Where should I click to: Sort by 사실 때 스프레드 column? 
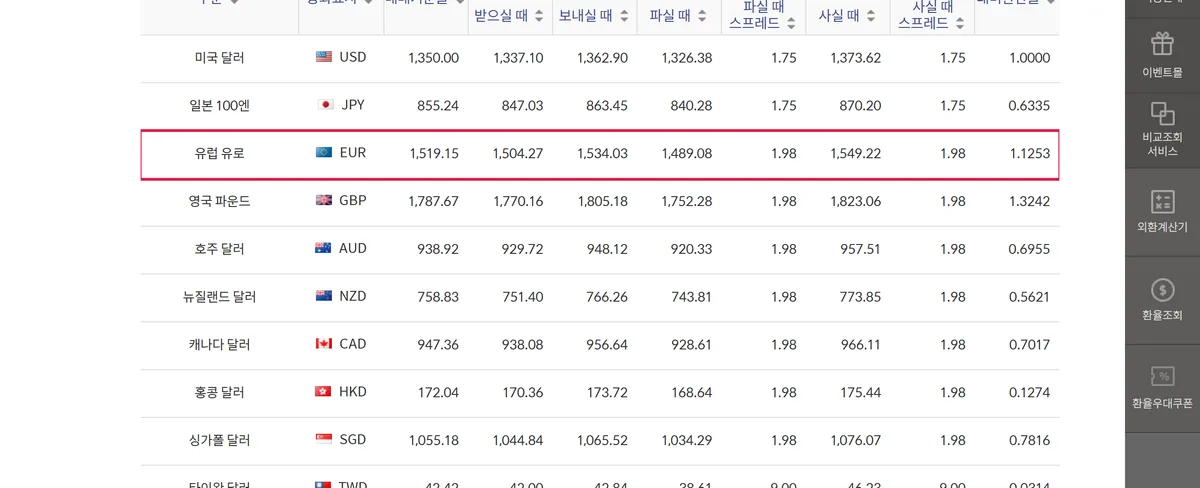[x=960, y=22]
